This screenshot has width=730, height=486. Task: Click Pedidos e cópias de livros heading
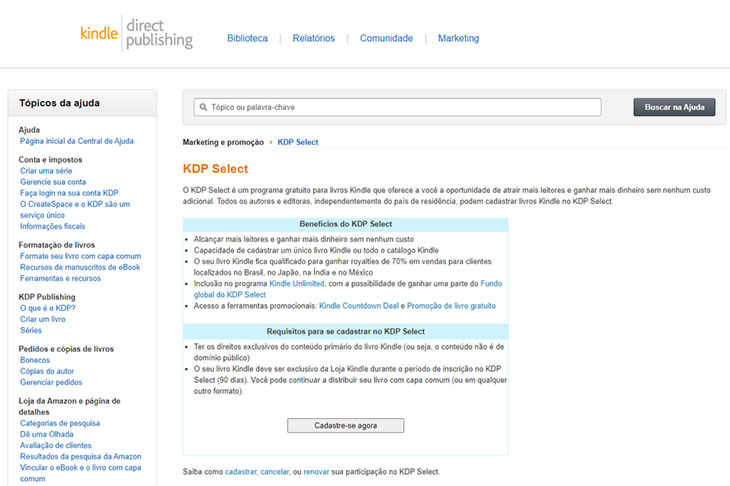(x=66, y=349)
